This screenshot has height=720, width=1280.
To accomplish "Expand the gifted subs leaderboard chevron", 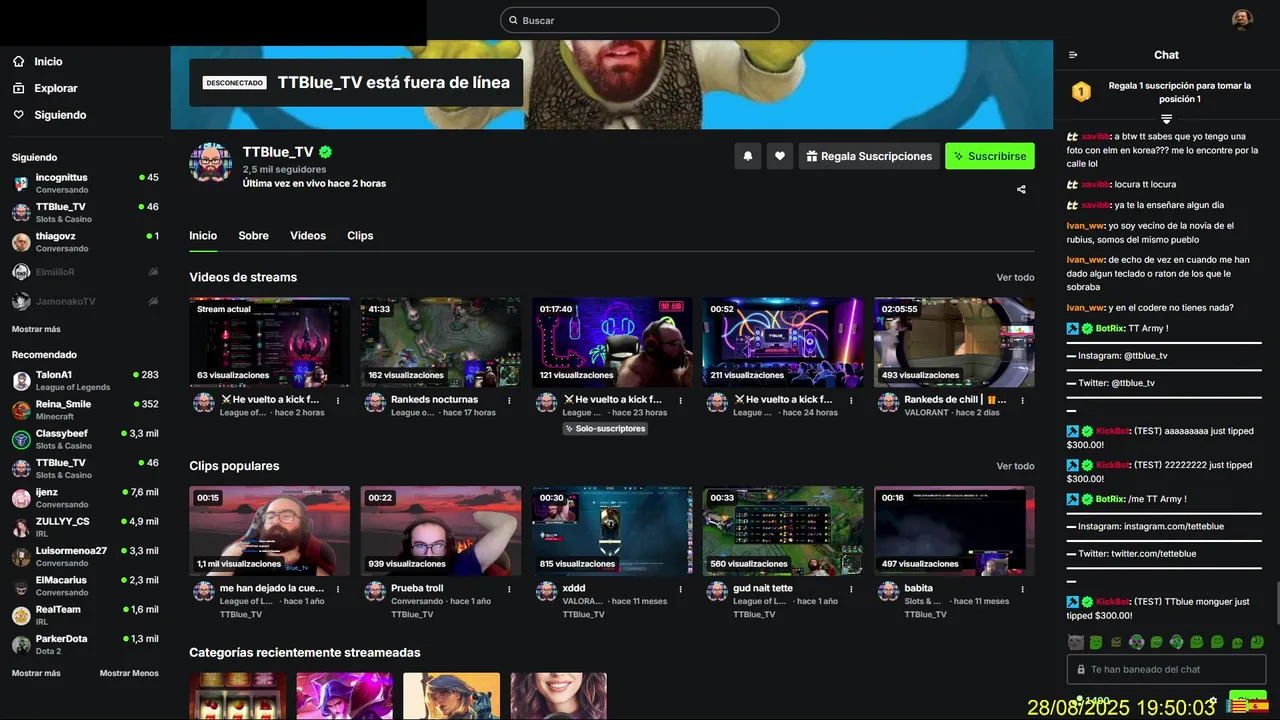I will [x=1166, y=119].
